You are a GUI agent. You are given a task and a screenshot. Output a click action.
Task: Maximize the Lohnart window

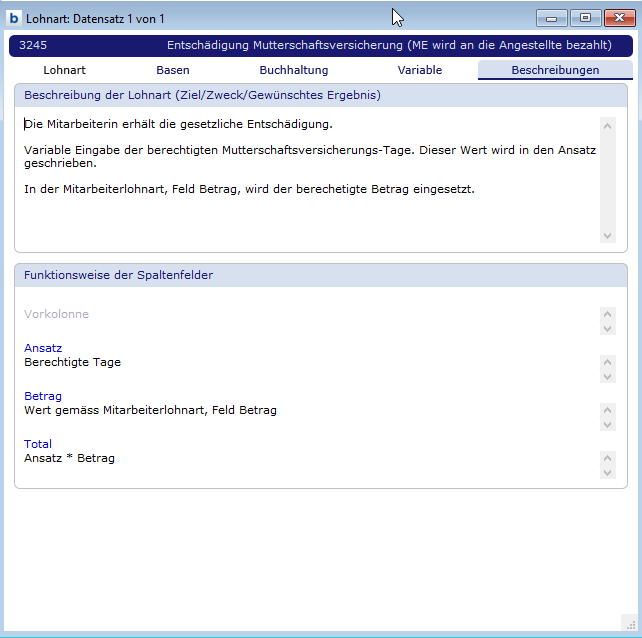584,18
